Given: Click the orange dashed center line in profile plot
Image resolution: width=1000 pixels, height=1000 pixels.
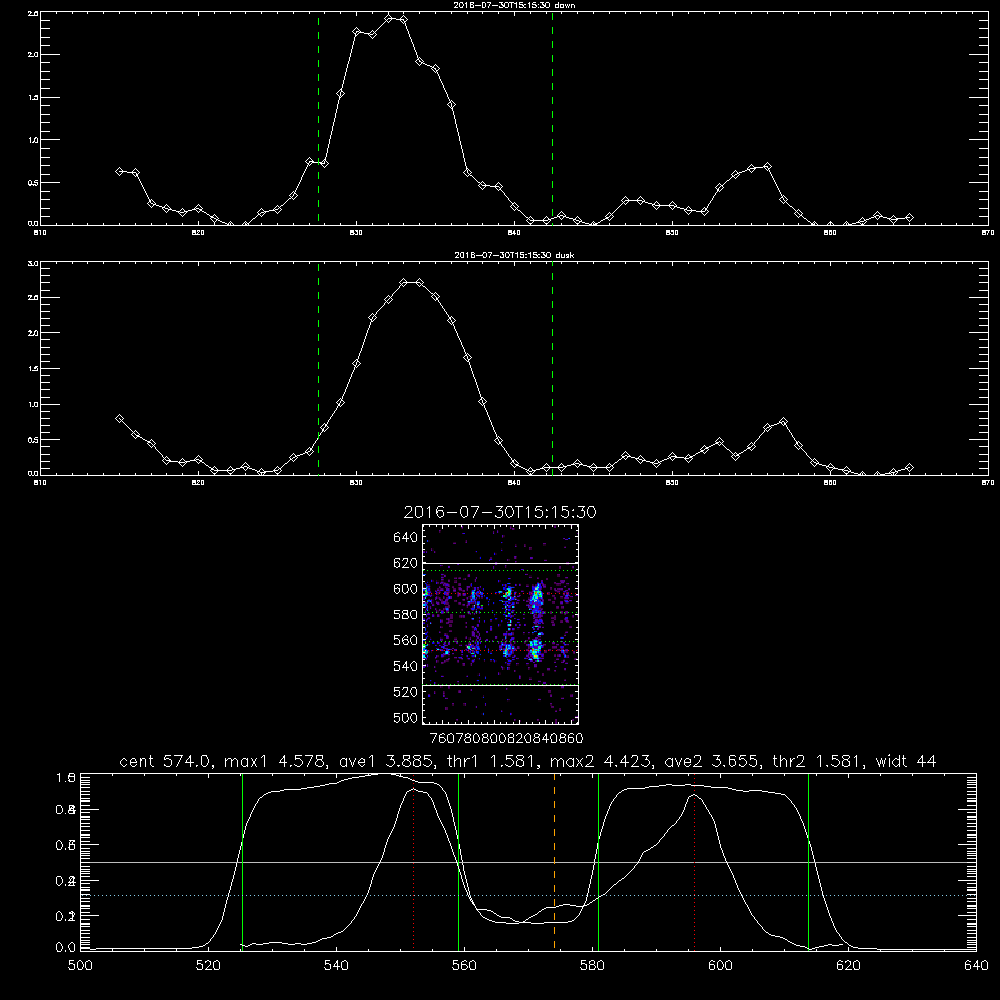Looking at the screenshot, I should (x=554, y=861).
